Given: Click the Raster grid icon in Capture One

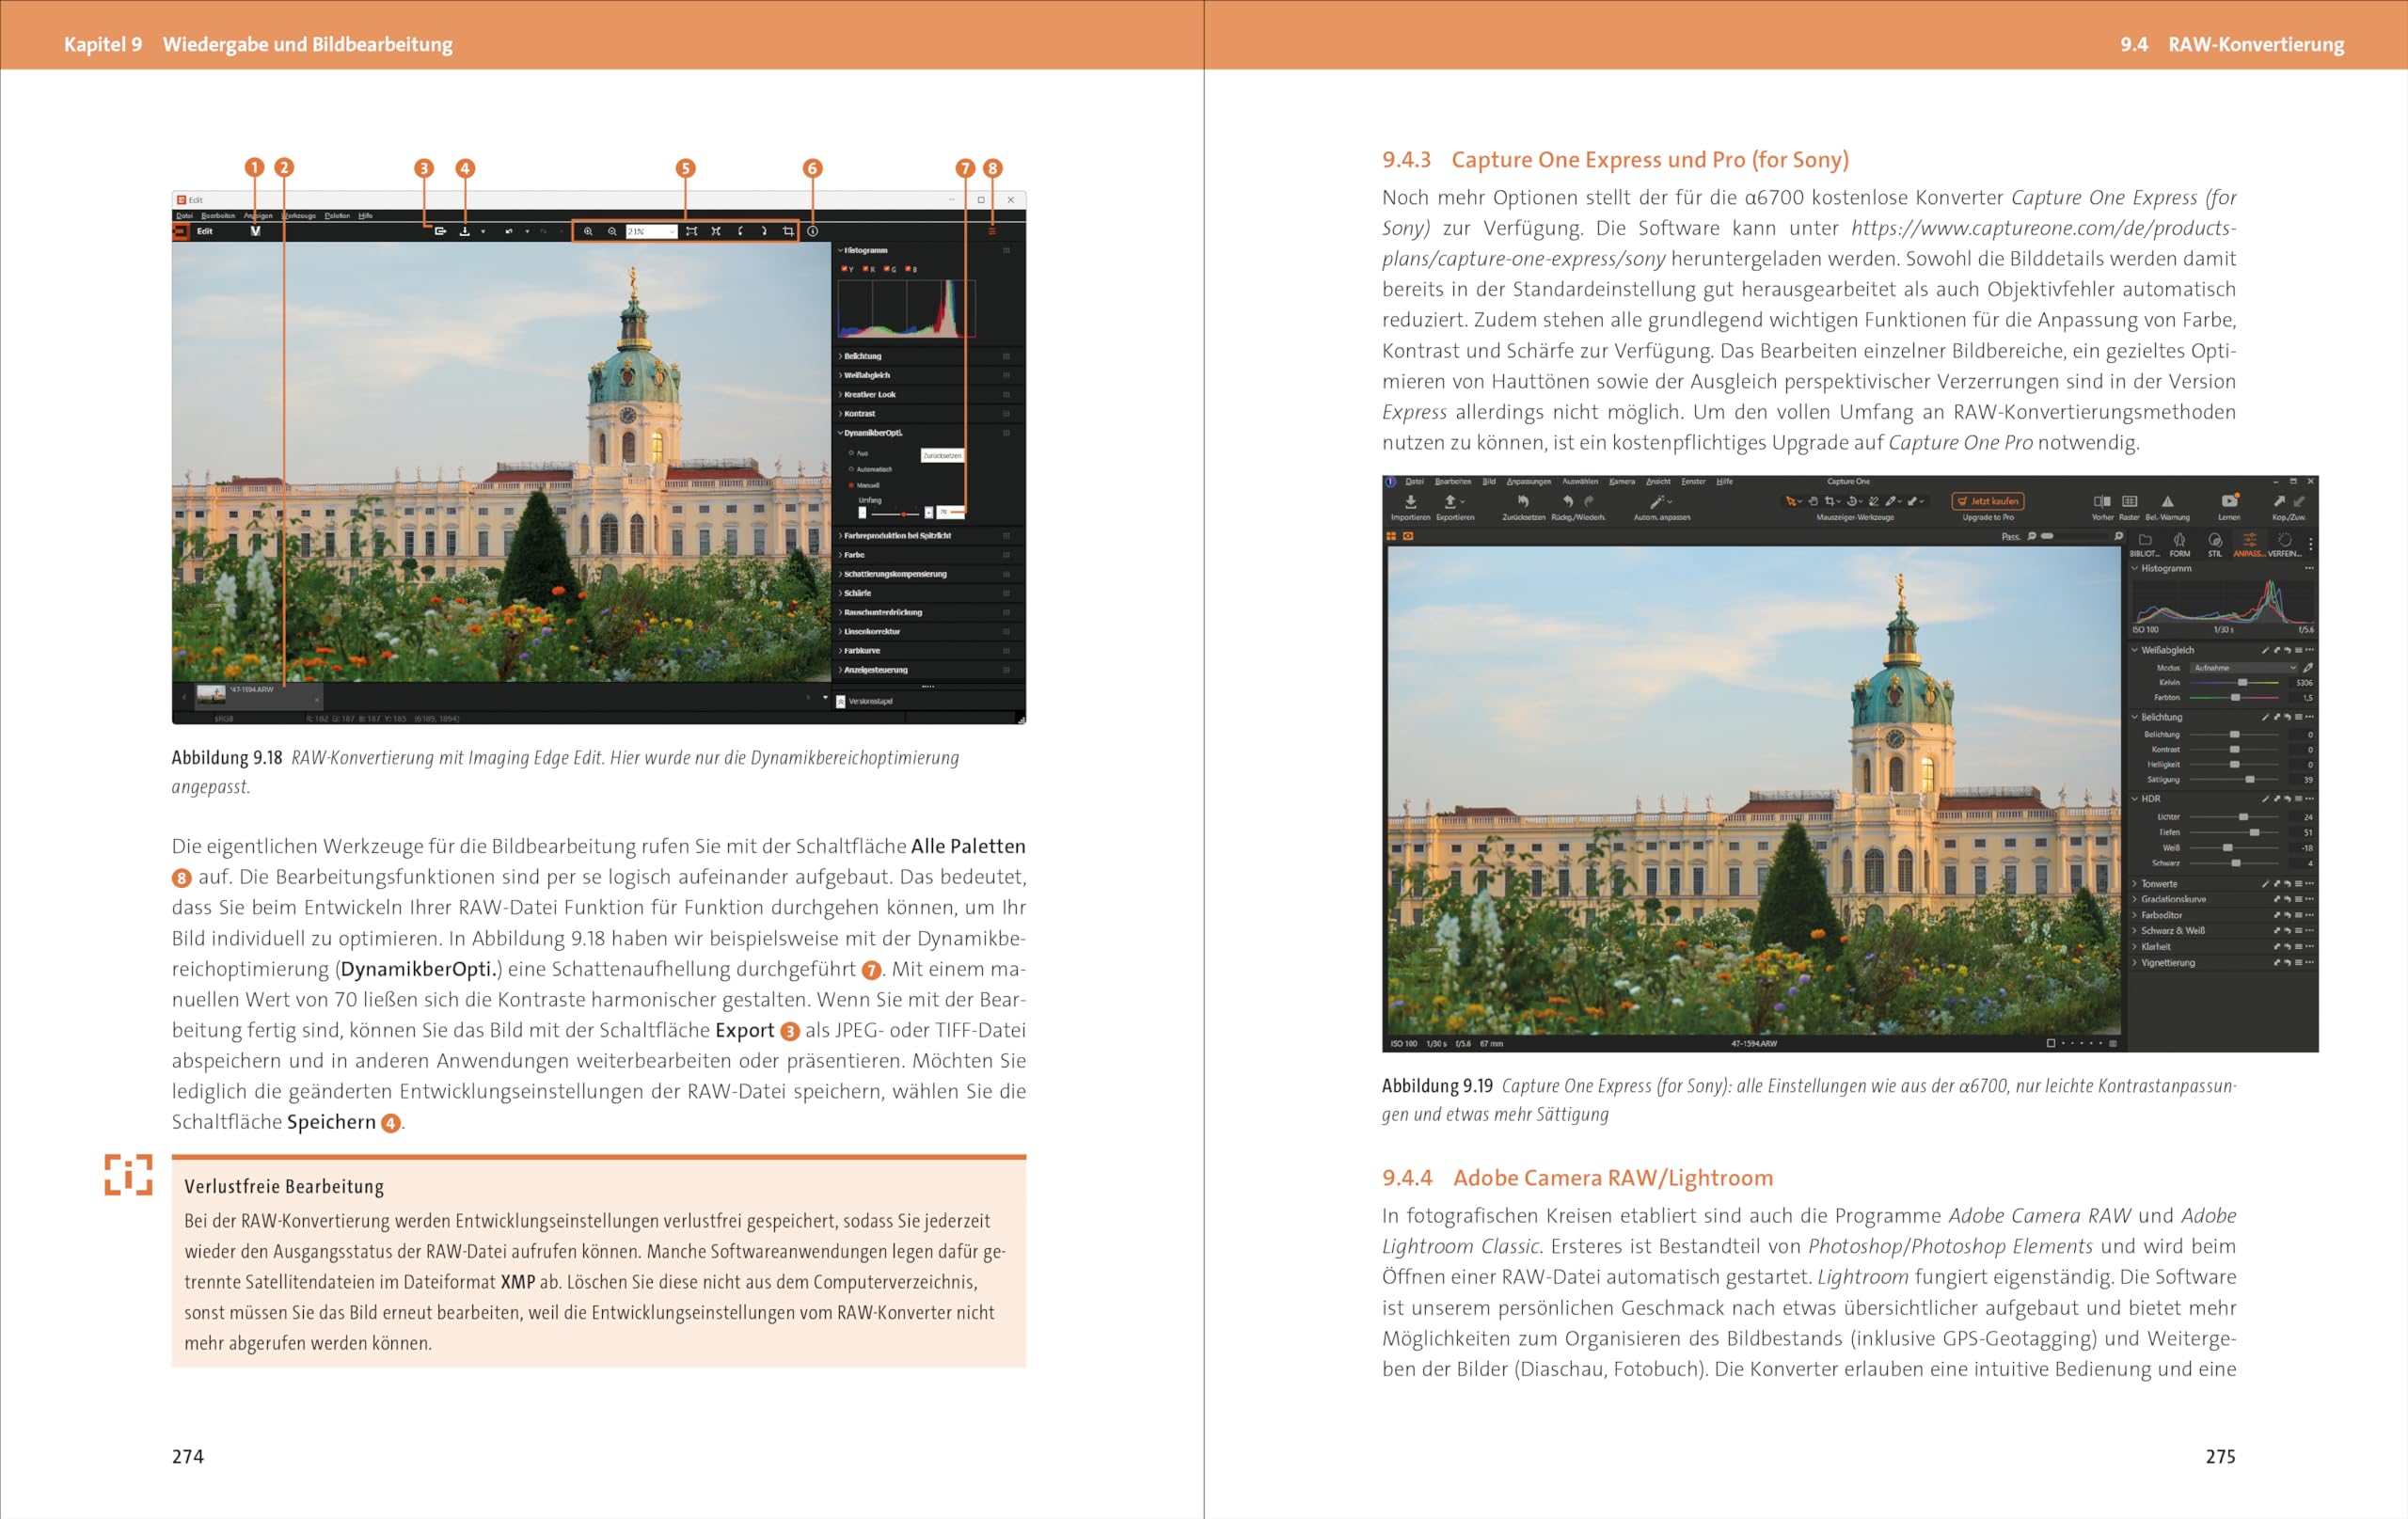Looking at the screenshot, I should [2130, 501].
